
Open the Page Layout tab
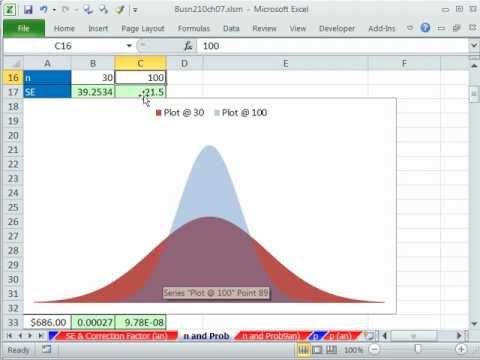click(x=143, y=29)
